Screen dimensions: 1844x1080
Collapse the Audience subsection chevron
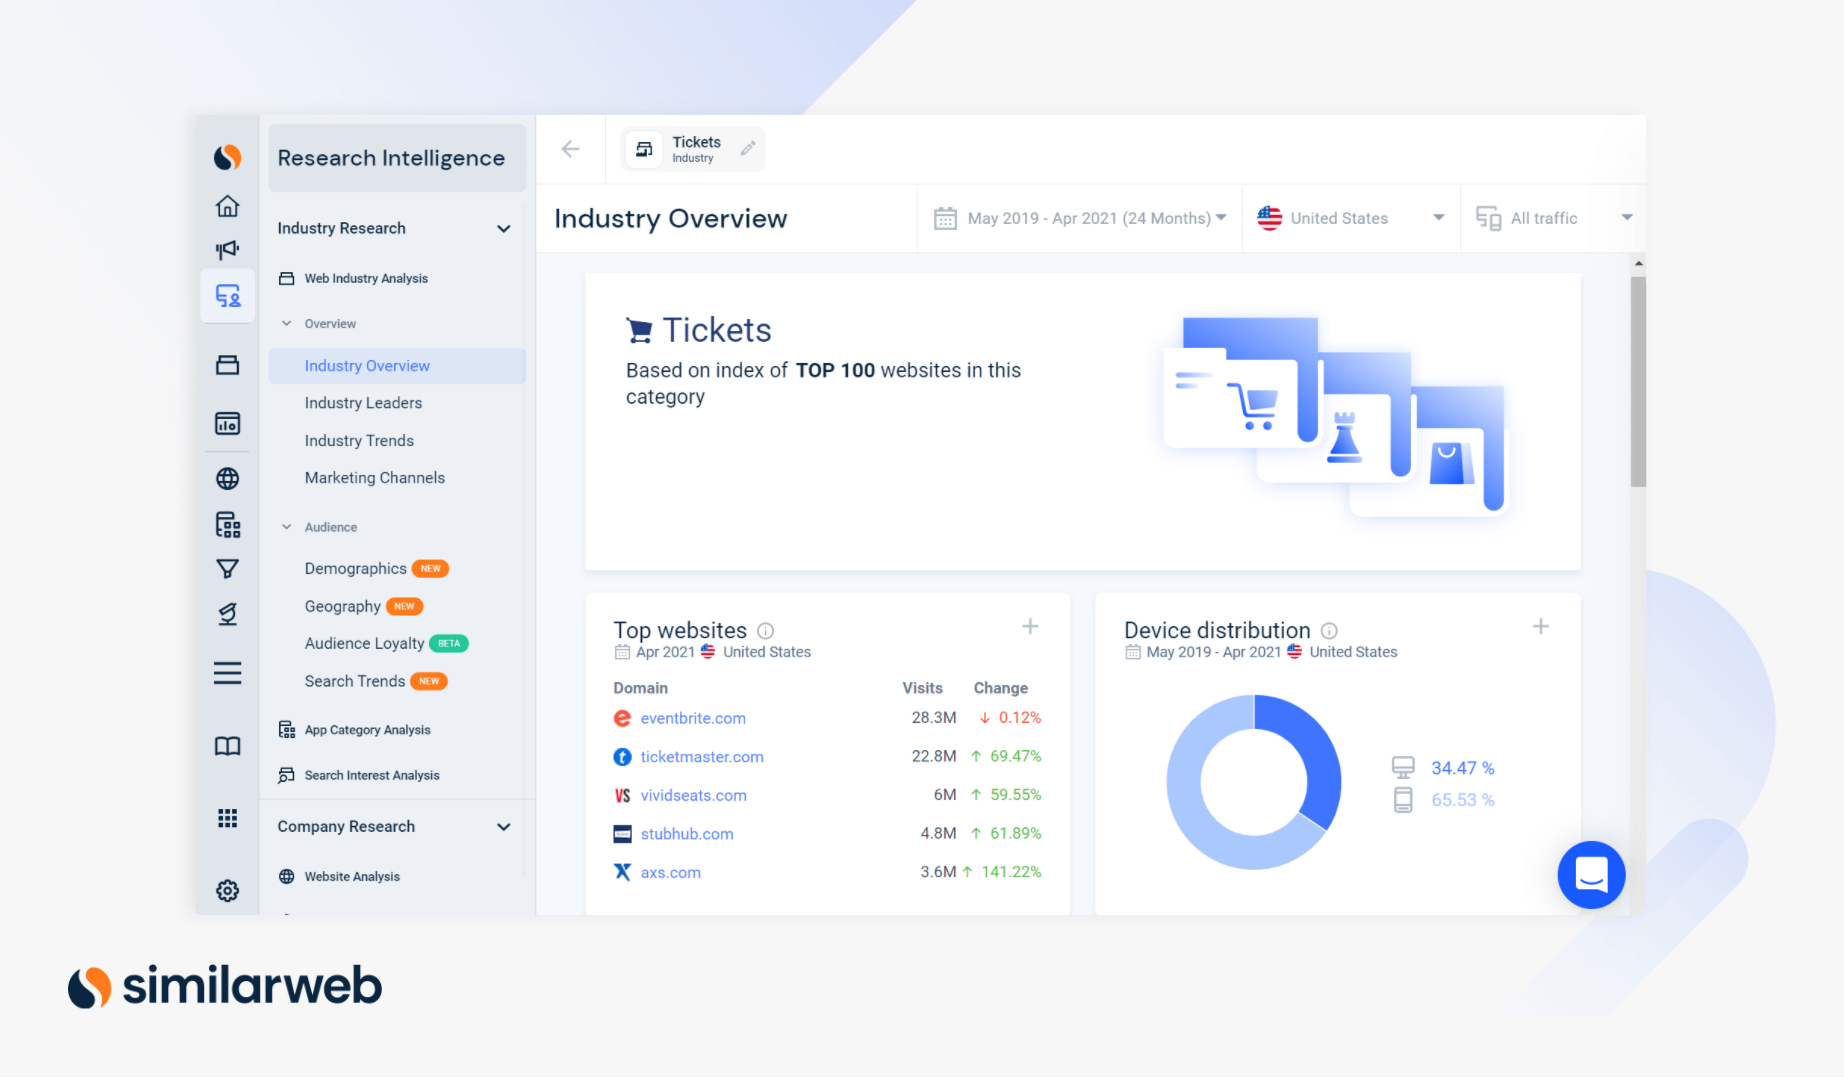pyautogui.click(x=287, y=527)
